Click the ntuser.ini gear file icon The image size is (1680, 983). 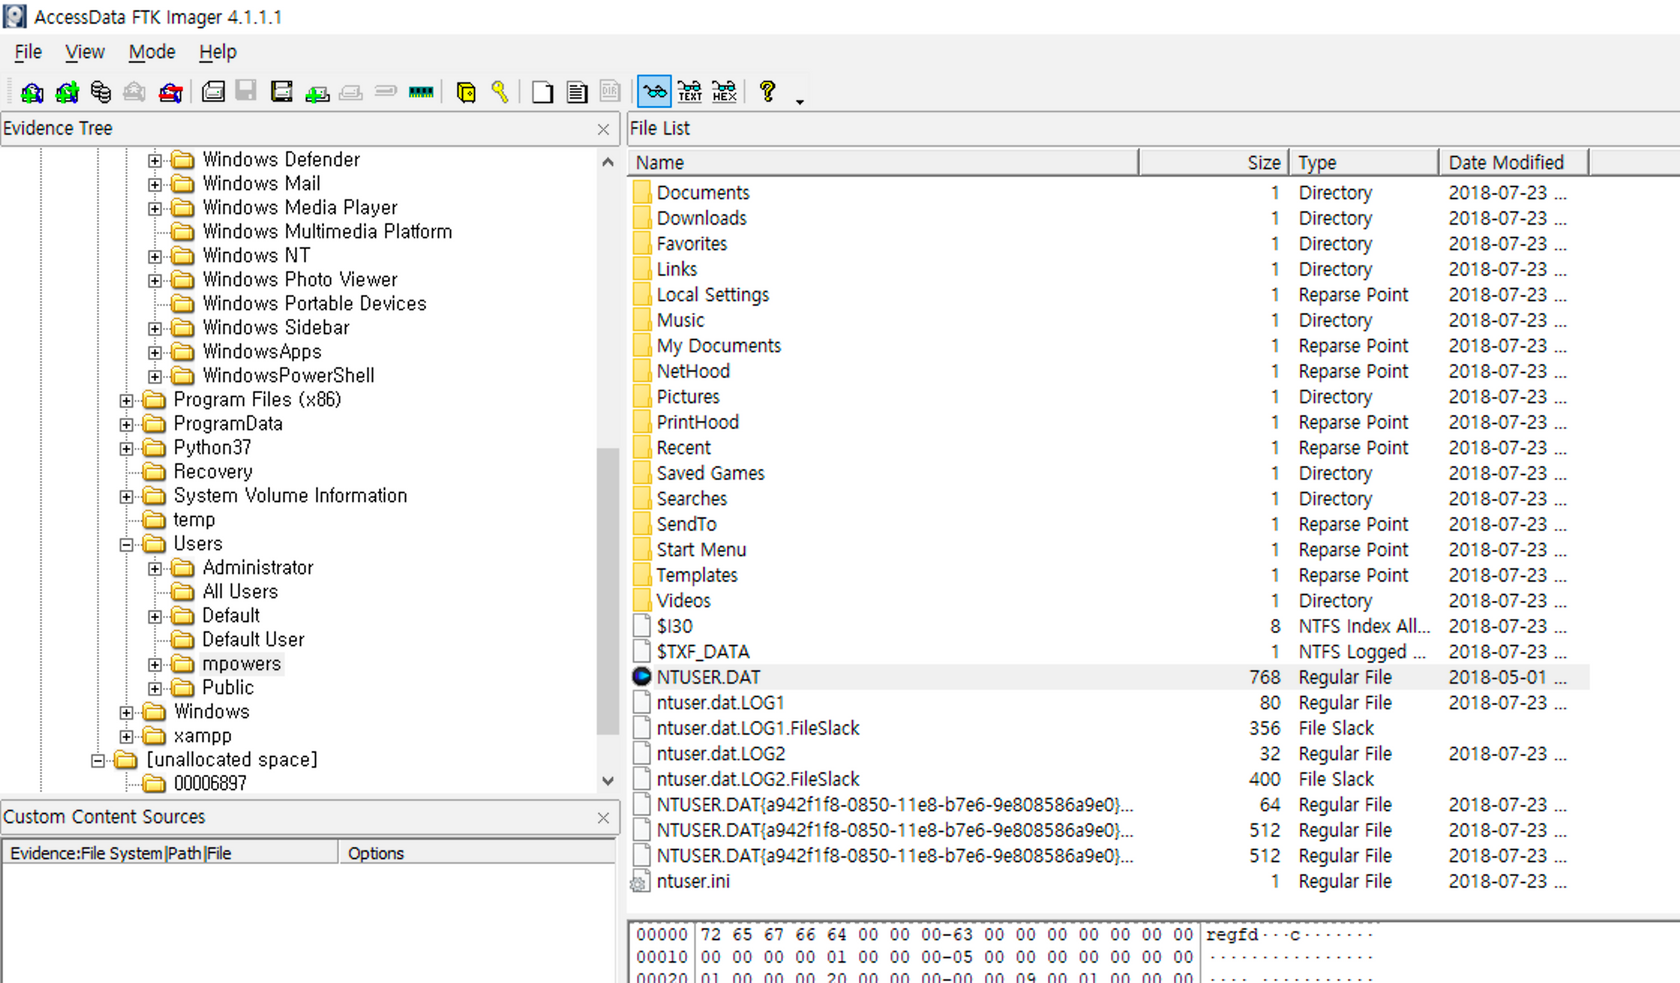640,882
